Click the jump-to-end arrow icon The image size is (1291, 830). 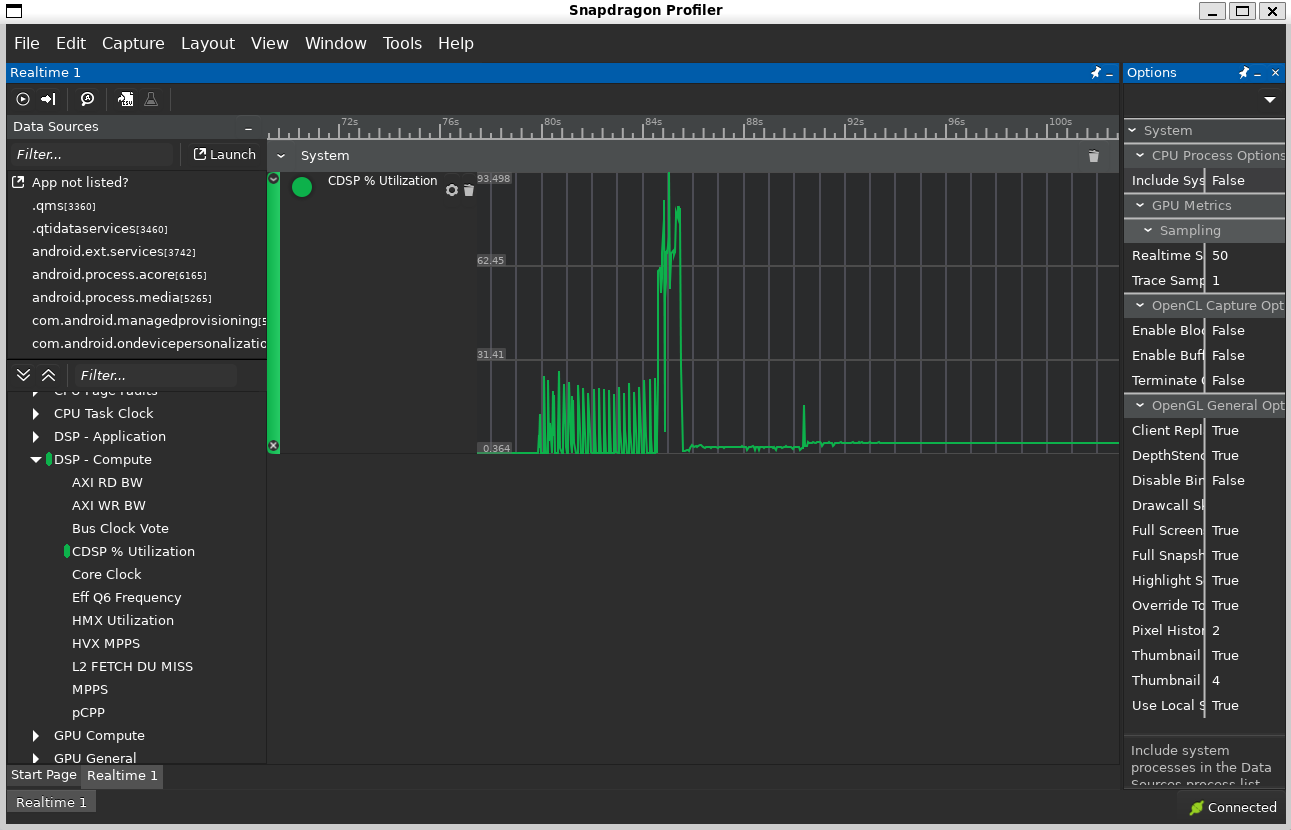[48, 99]
